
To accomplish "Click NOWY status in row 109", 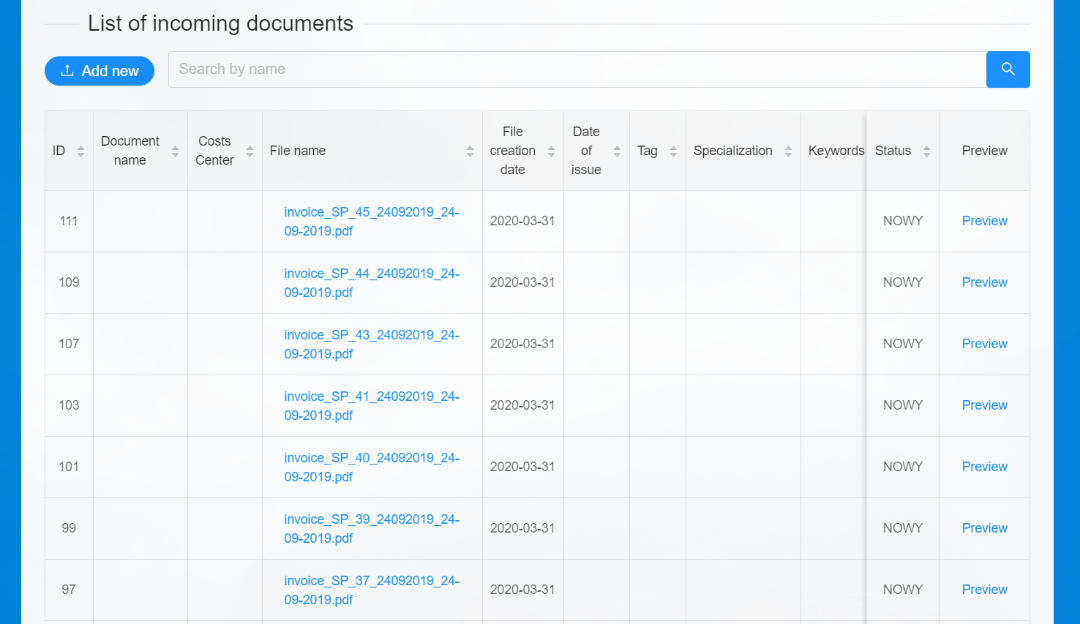I will pos(903,282).
